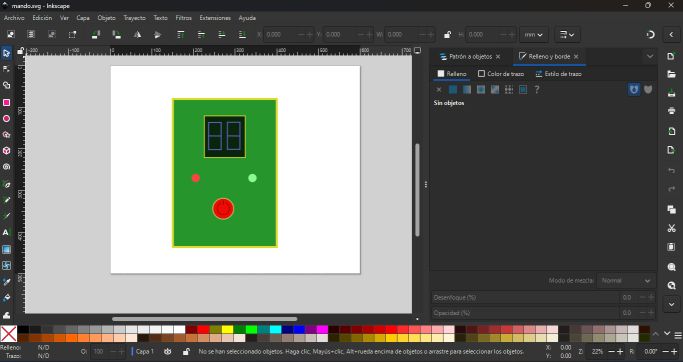Click the Opacidad (%) slider
Screen dimensions: 683x362
tap(524, 313)
